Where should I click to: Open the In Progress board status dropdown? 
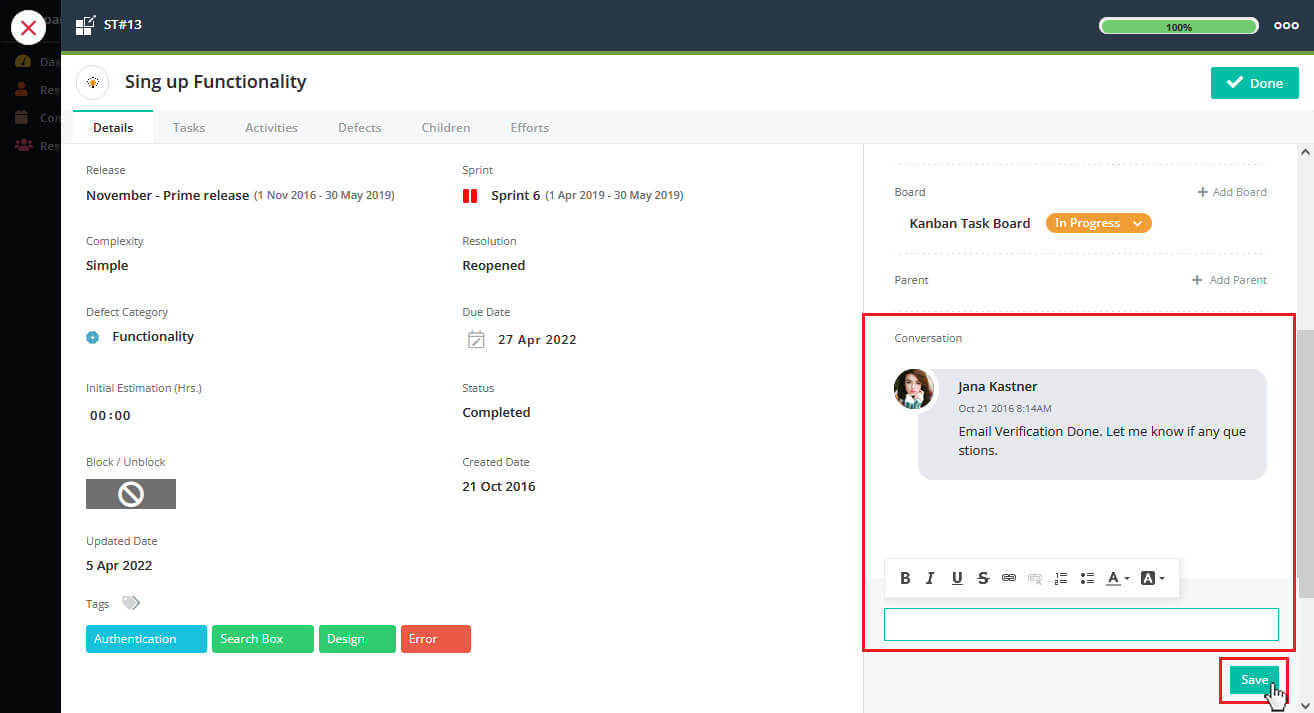pos(1098,223)
